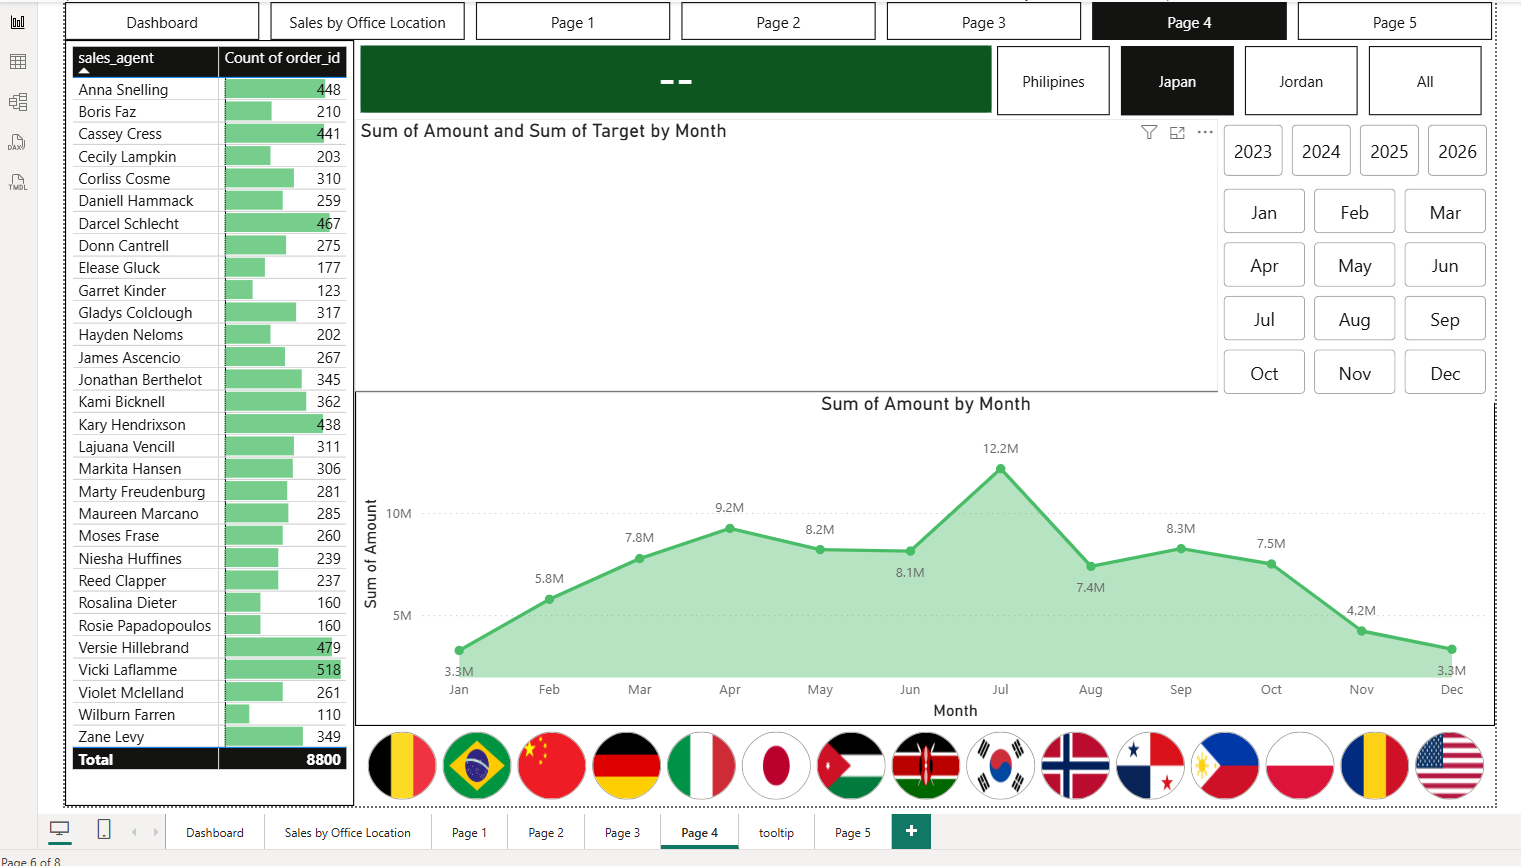Sort by Count of order_id header
Screen dimensions: 1521x866
point(283,58)
